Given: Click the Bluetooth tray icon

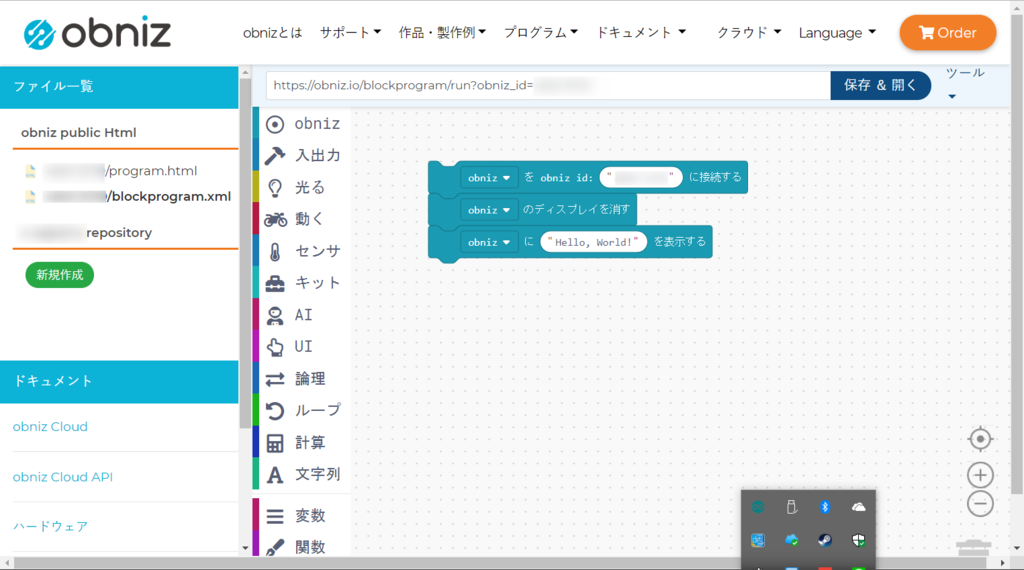Looking at the screenshot, I should pyautogui.click(x=825, y=507).
